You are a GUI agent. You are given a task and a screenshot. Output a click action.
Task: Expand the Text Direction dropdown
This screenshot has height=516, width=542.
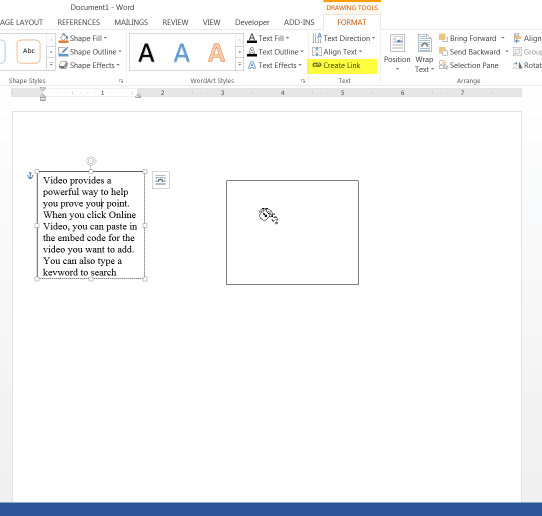373,38
